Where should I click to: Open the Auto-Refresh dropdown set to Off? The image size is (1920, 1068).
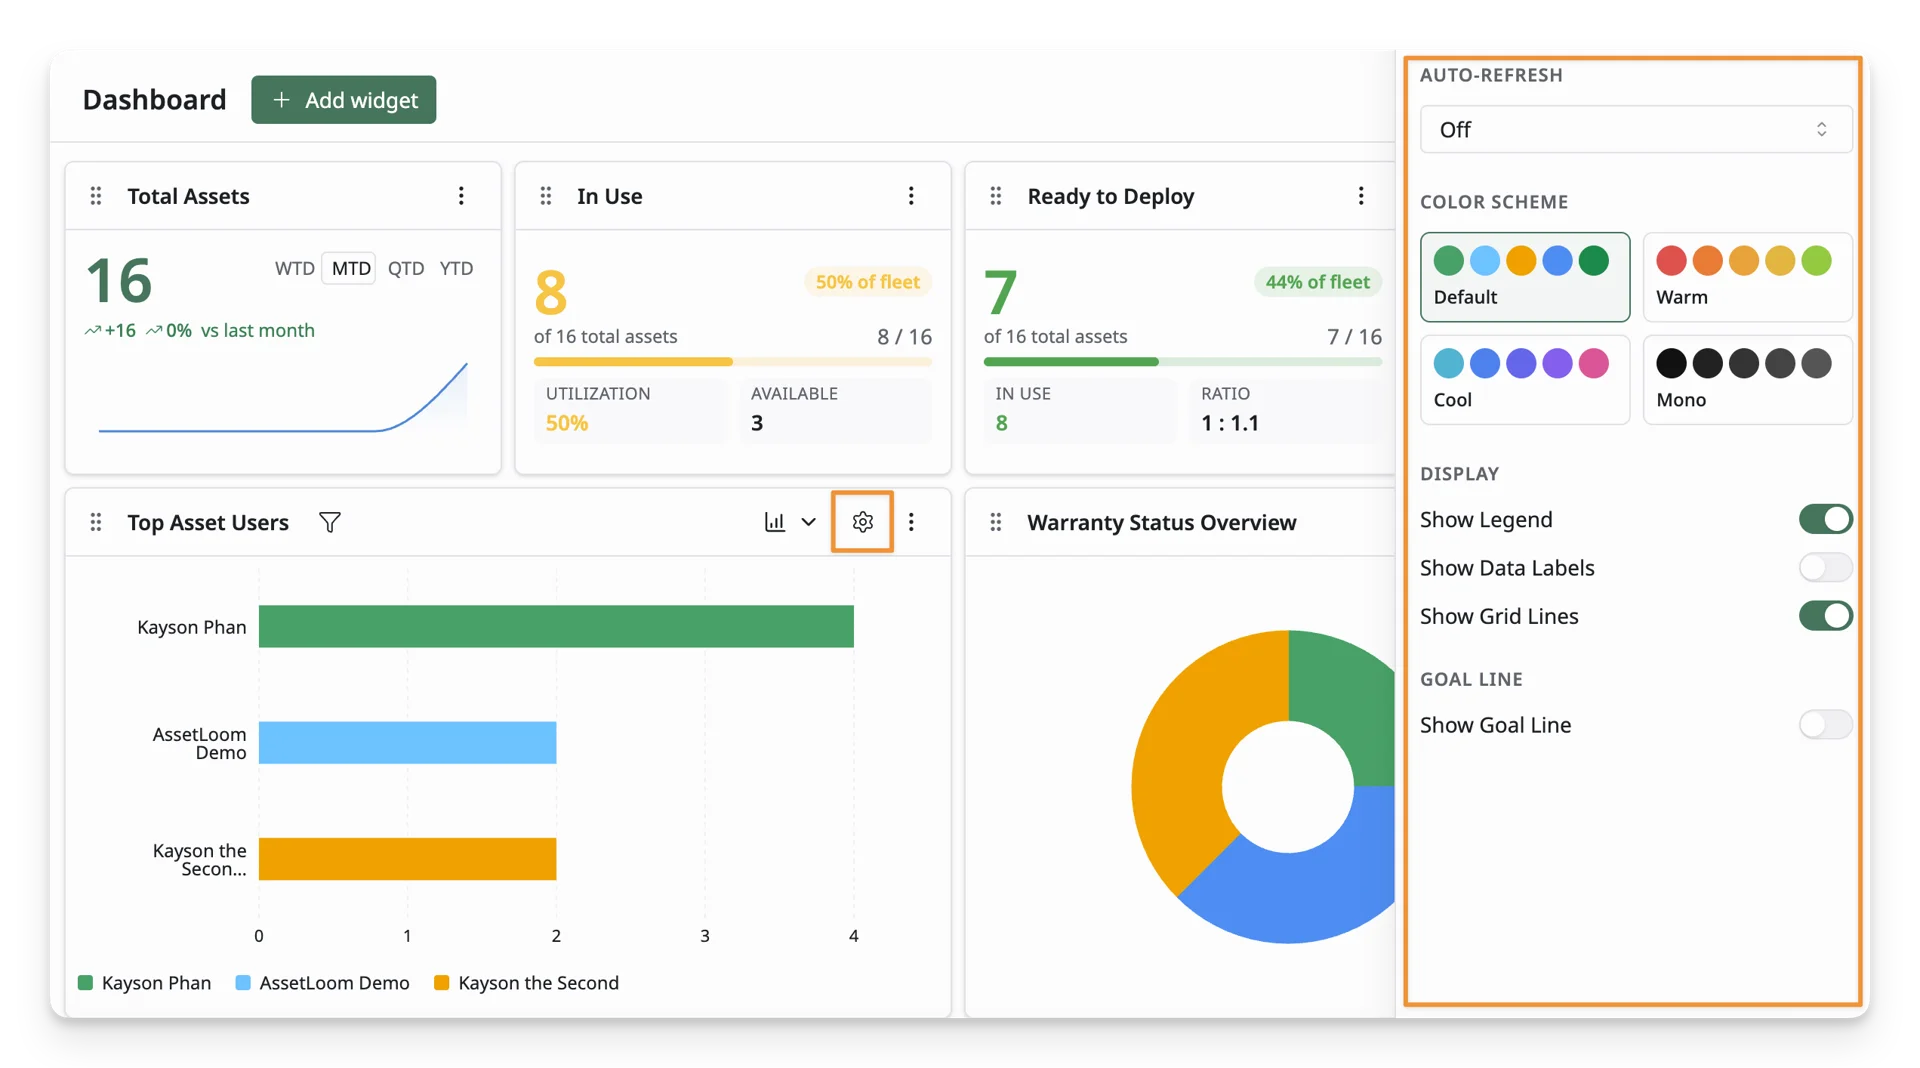pyautogui.click(x=1636, y=129)
